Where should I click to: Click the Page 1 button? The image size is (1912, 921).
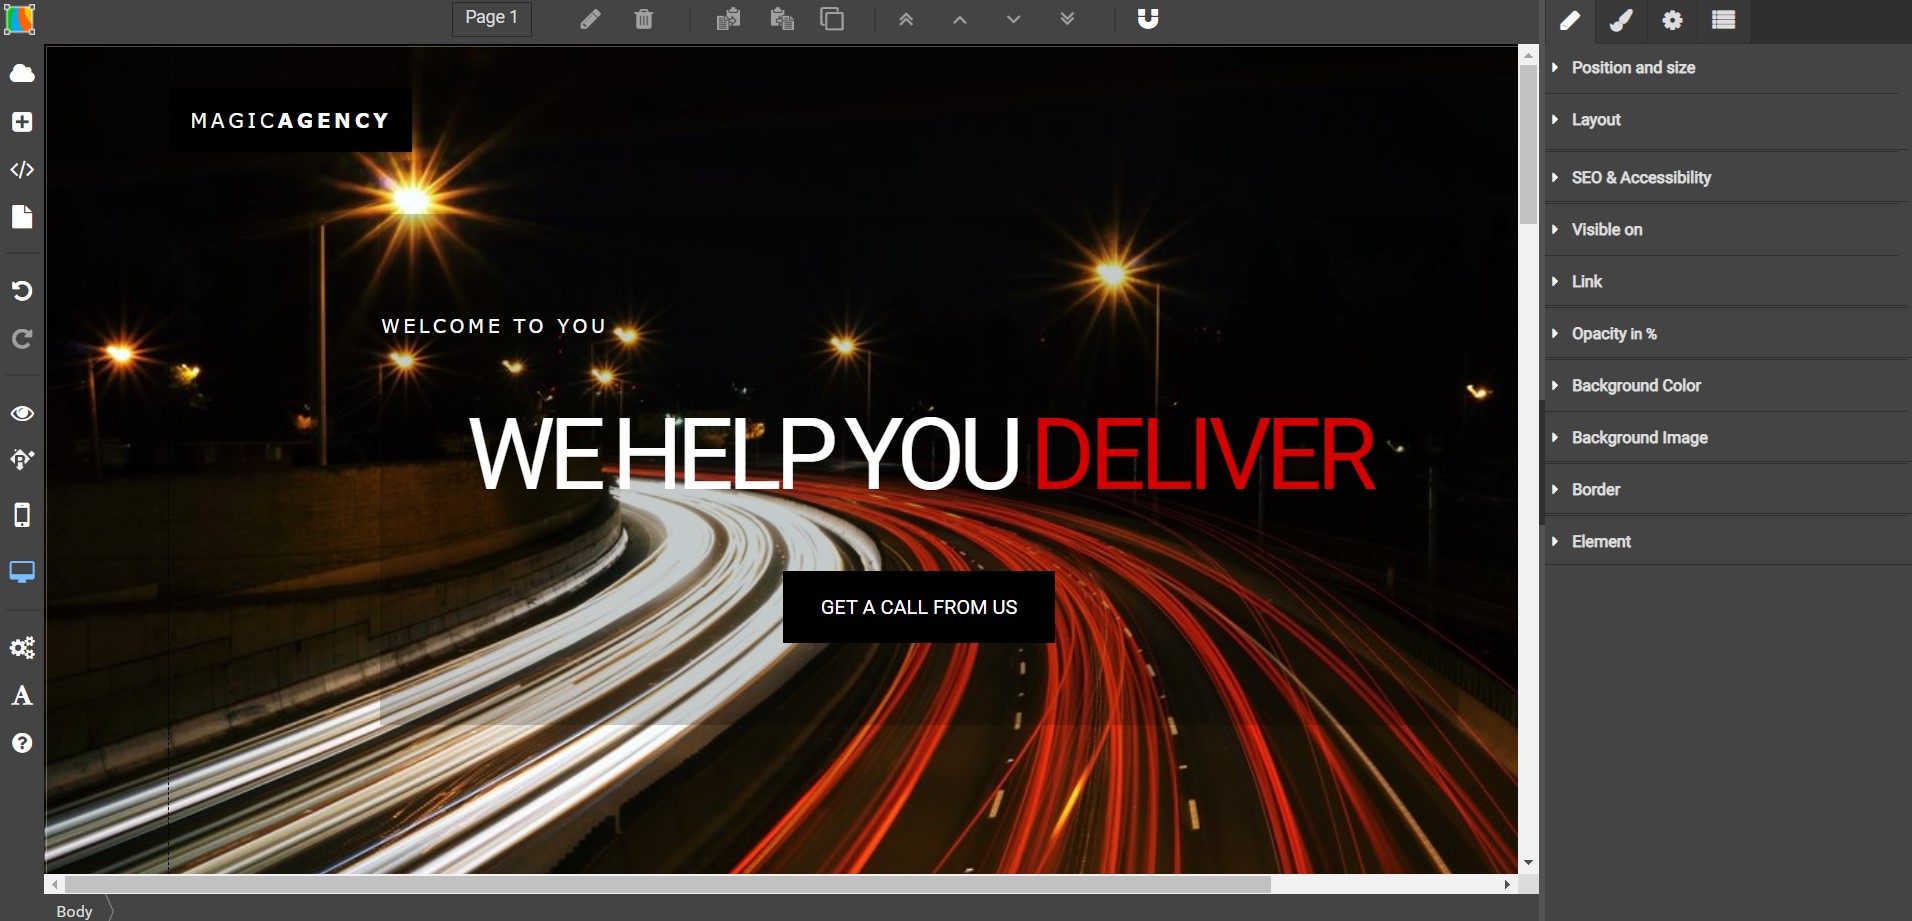(492, 18)
